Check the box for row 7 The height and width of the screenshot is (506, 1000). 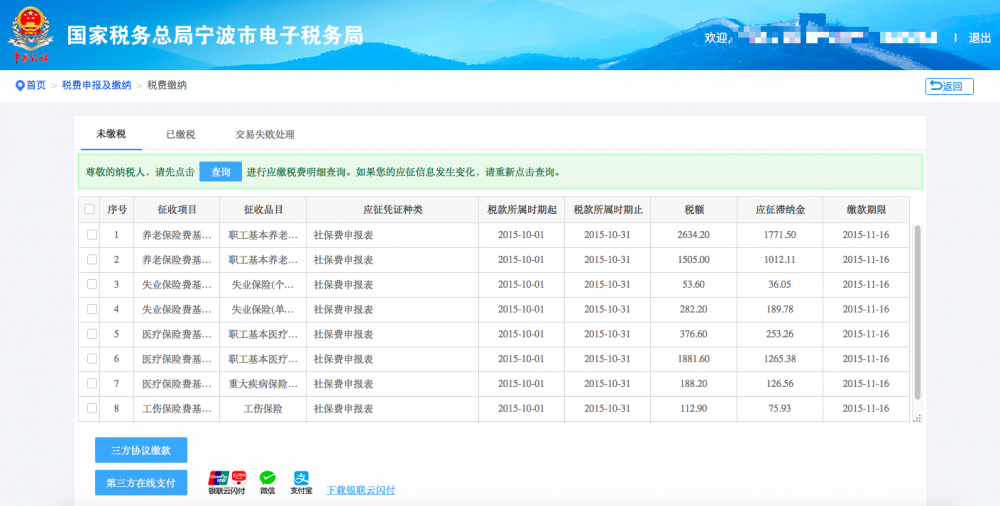[x=92, y=383]
